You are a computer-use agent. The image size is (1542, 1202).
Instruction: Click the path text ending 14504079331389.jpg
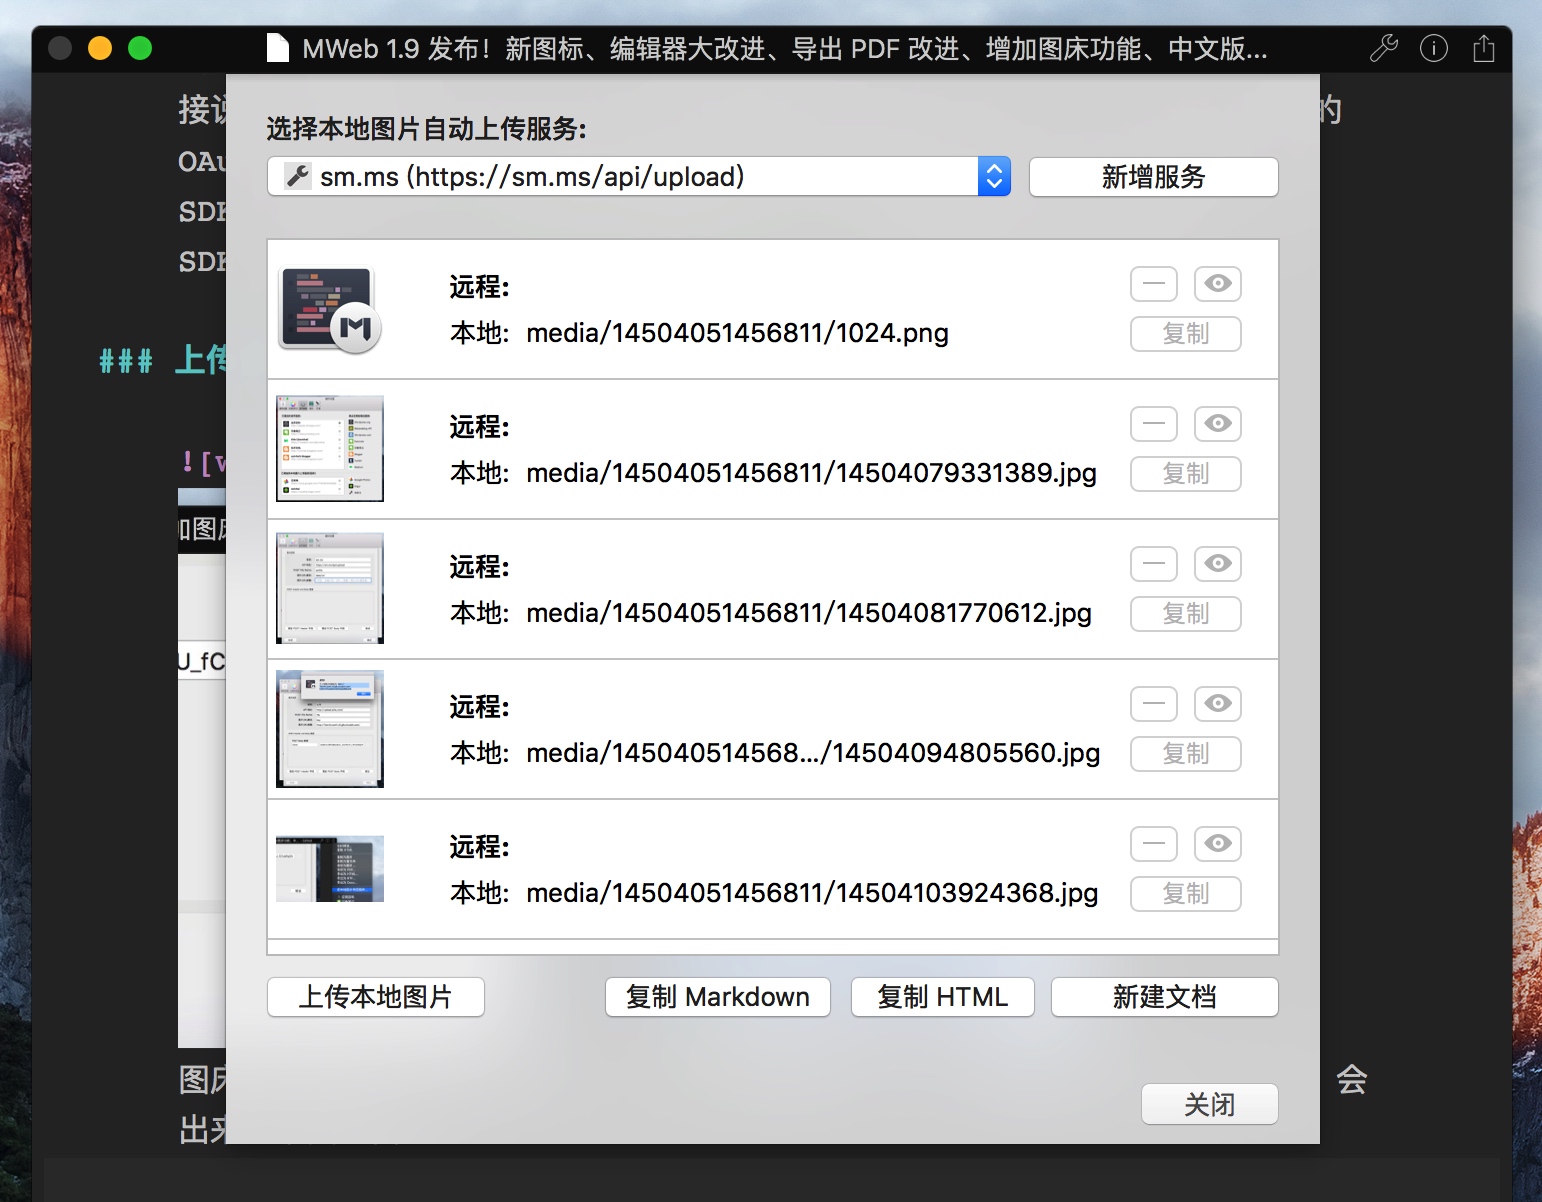click(x=812, y=473)
